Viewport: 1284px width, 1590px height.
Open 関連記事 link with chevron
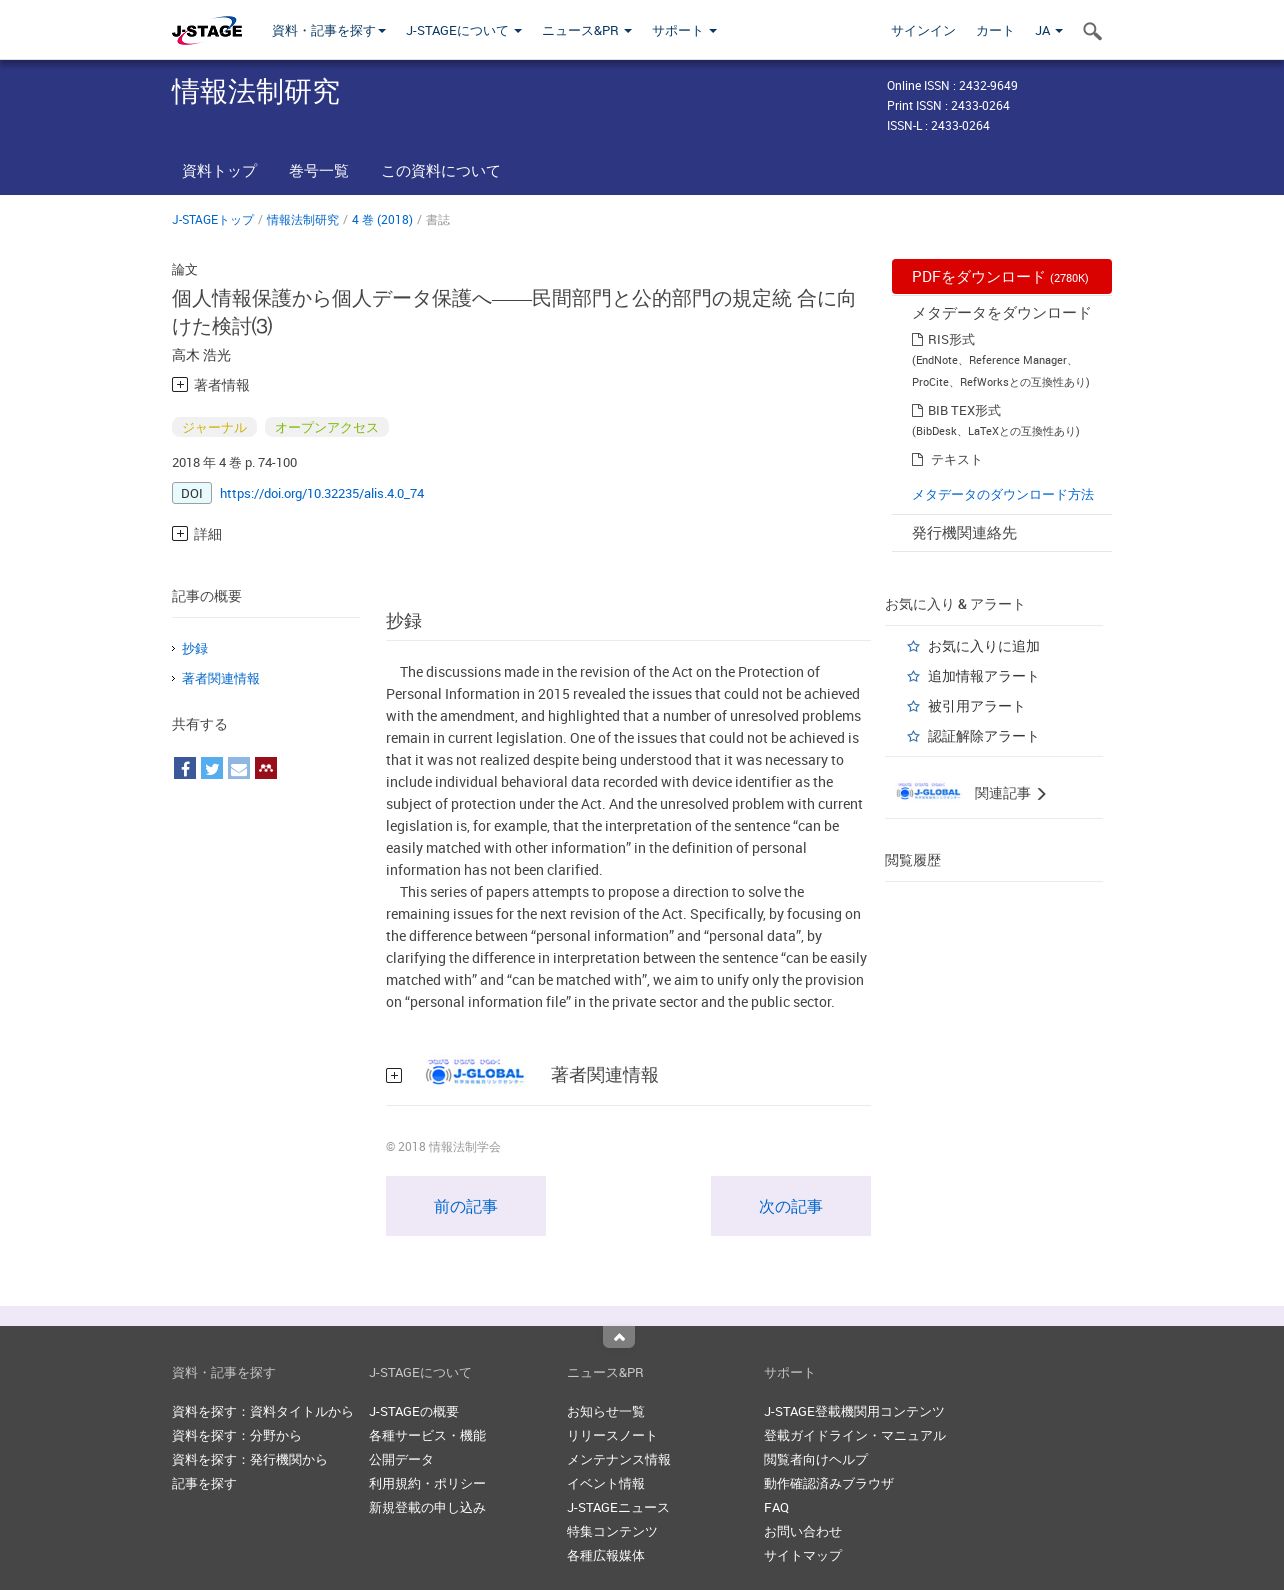coord(1010,794)
